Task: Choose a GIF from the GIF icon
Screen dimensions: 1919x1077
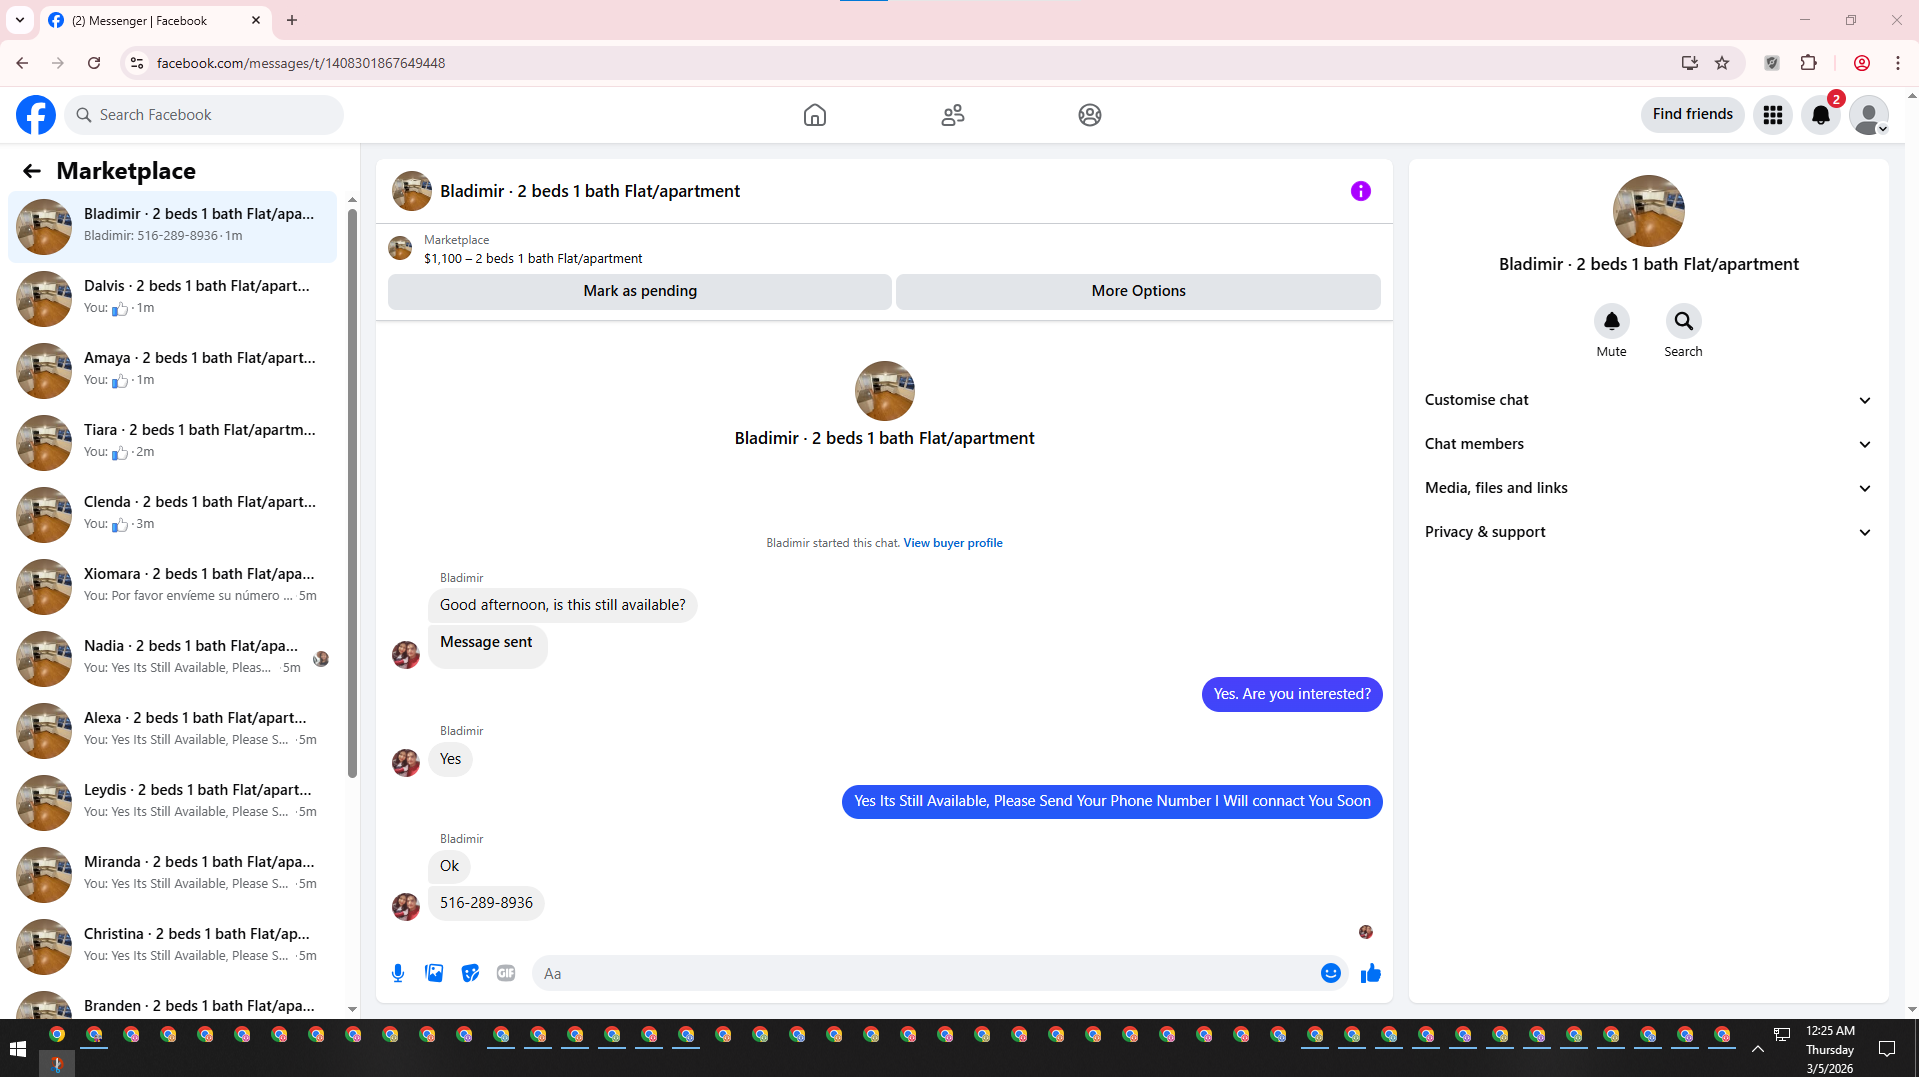Action: 506,973
